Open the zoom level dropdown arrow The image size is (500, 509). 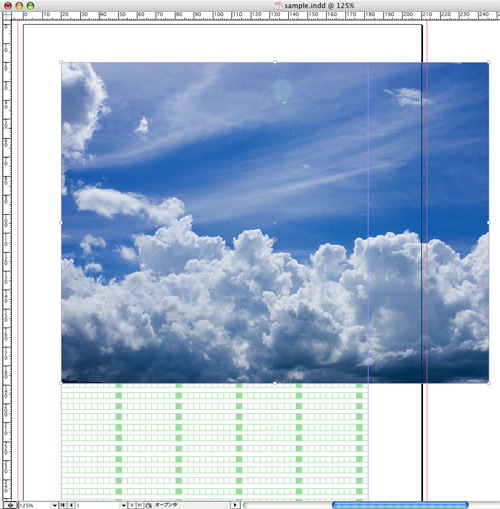click(x=55, y=505)
